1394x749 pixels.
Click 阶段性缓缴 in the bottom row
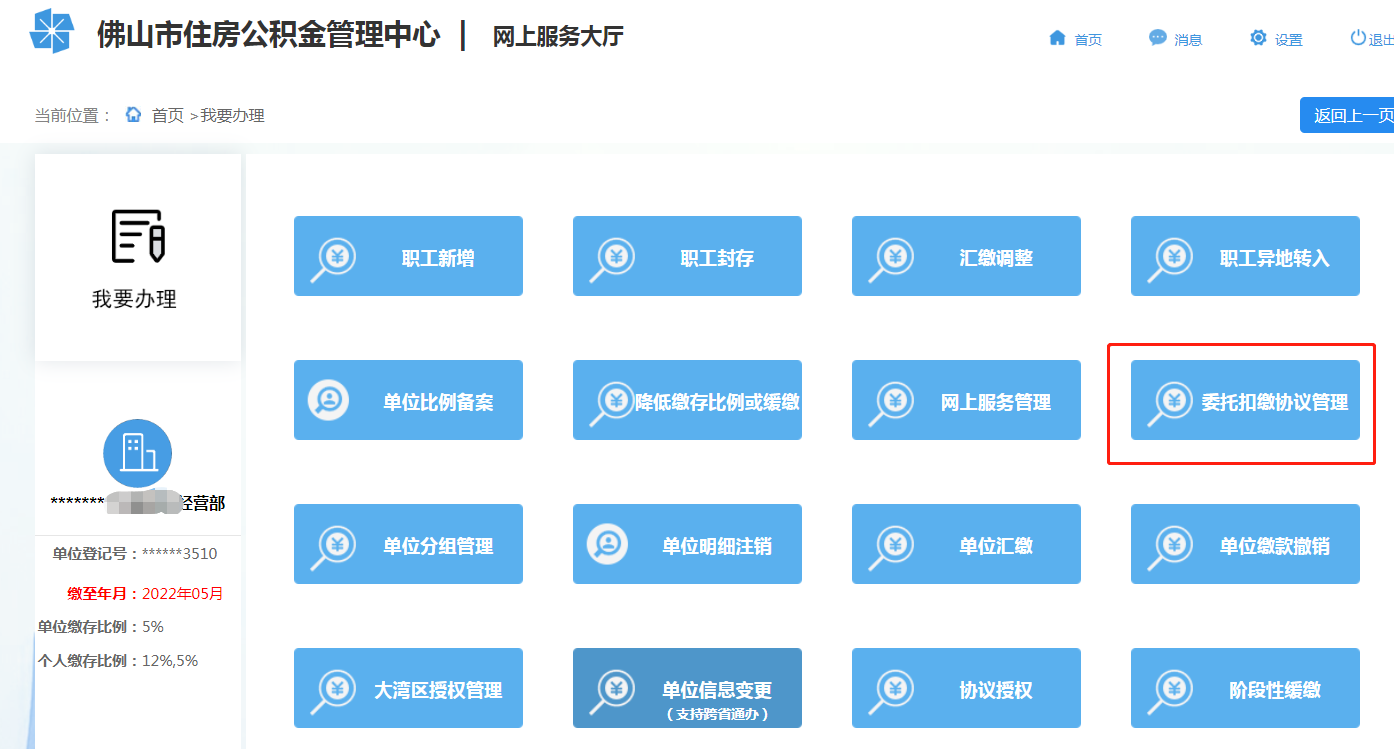[x=1244, y=688]
